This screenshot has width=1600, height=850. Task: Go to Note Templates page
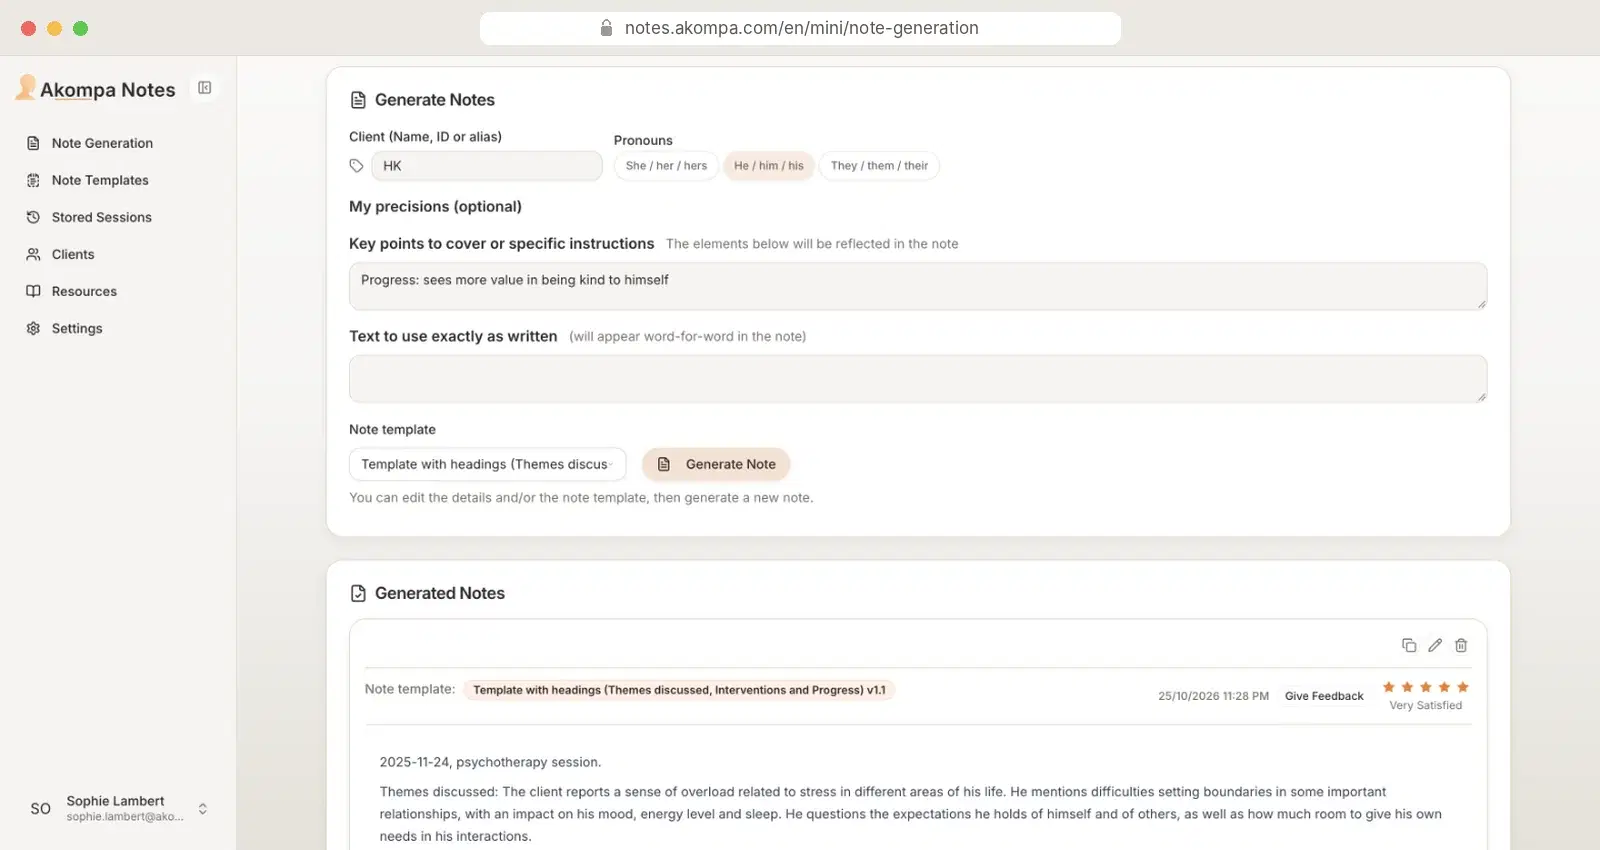coord(100,180)
